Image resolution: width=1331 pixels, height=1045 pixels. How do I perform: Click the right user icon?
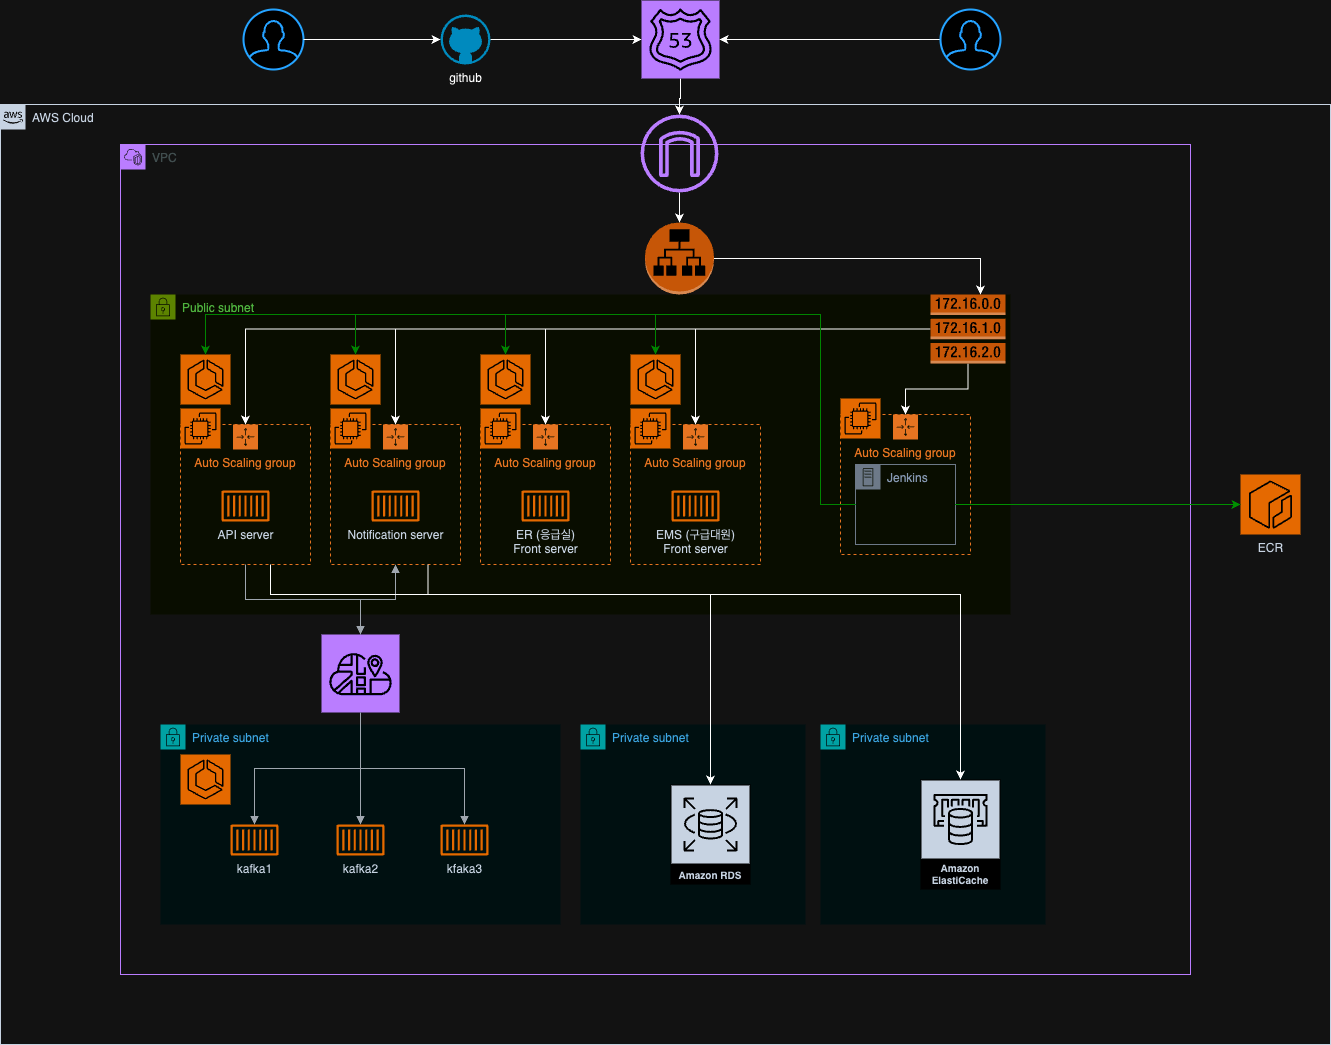click(970, 40)
